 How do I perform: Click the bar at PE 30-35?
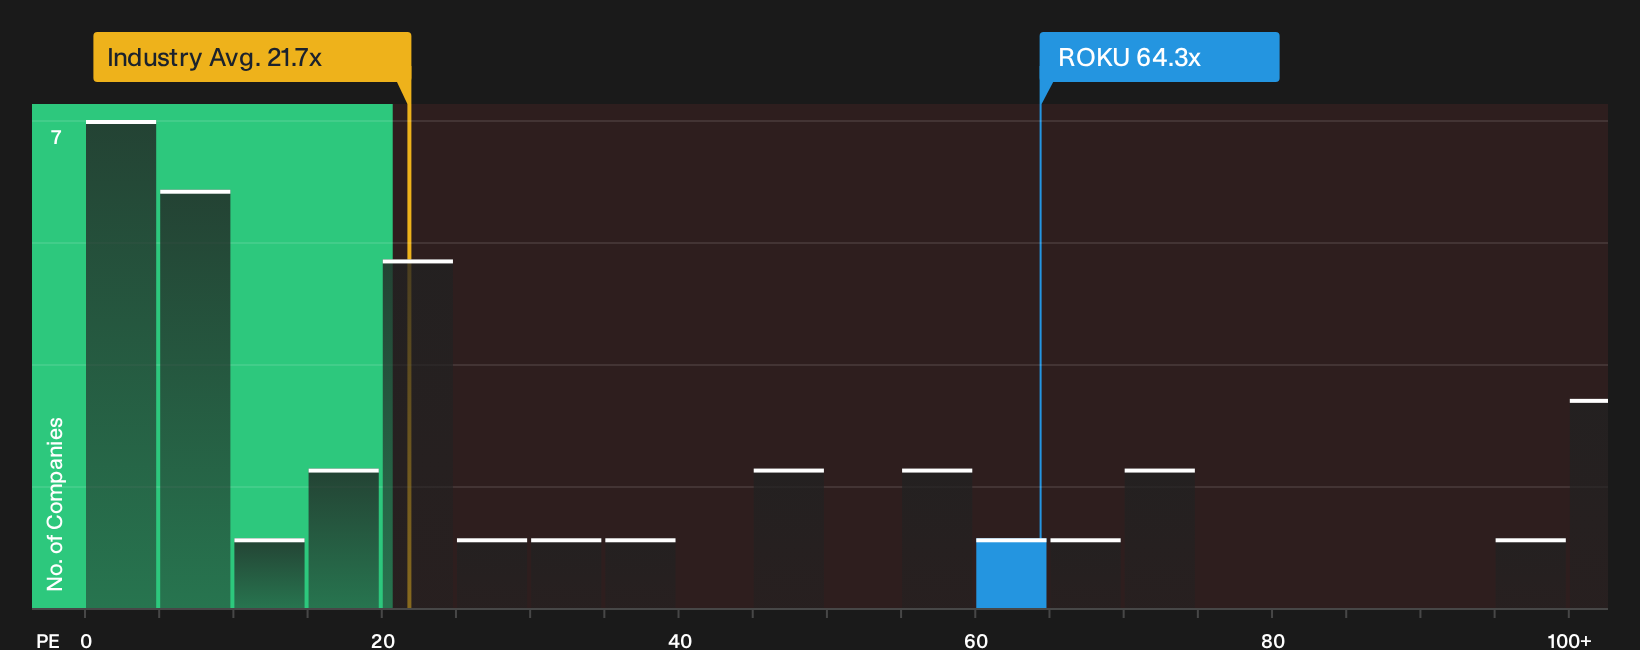coord(566,574)
